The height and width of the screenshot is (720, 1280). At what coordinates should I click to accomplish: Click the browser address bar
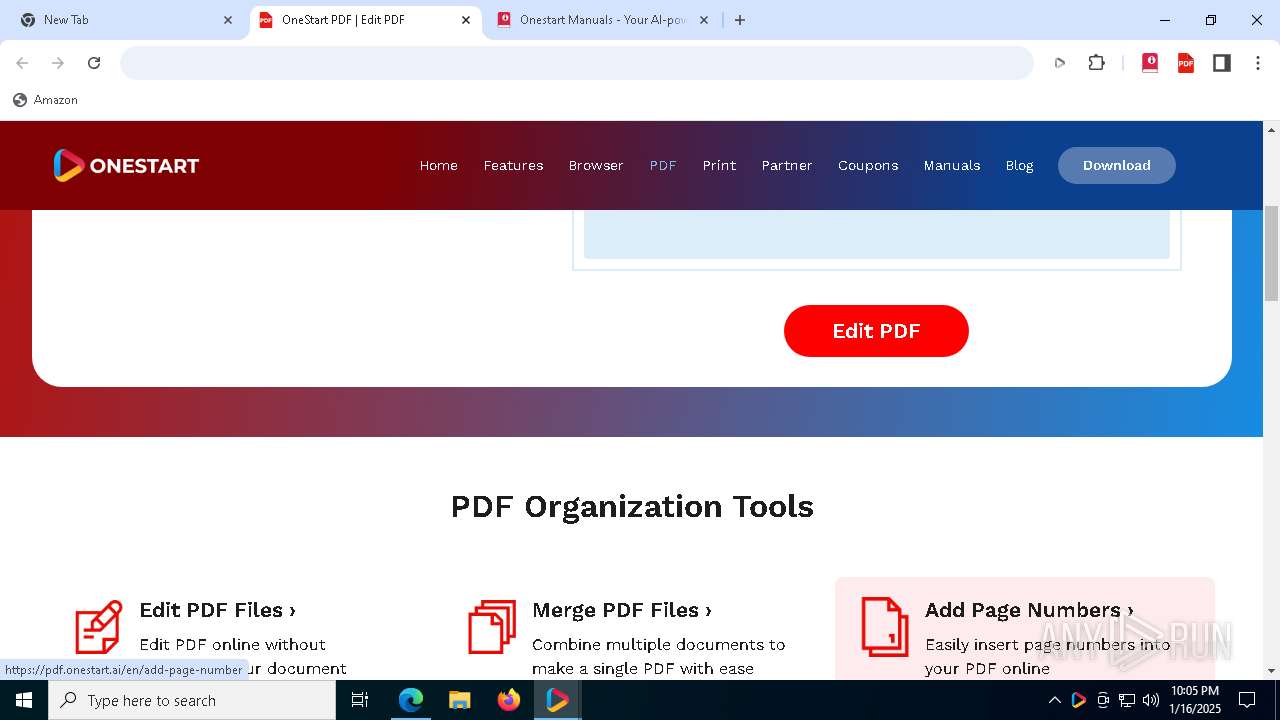[x=577, y=63]
